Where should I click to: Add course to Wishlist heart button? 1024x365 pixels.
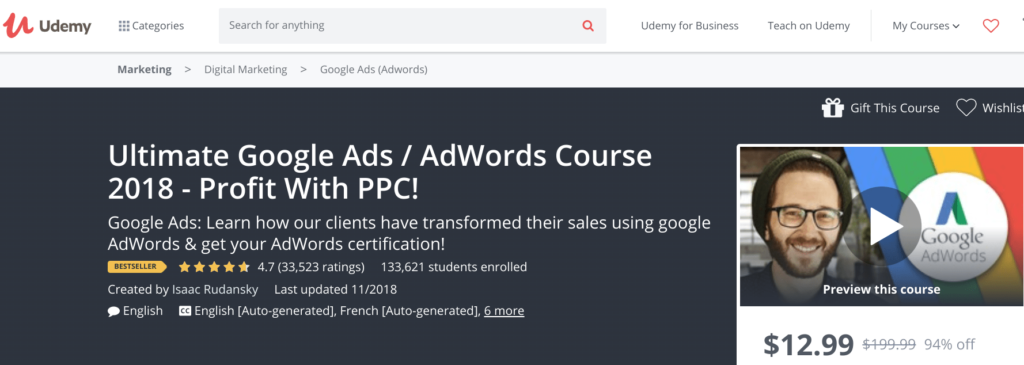(x=967, y=108)
